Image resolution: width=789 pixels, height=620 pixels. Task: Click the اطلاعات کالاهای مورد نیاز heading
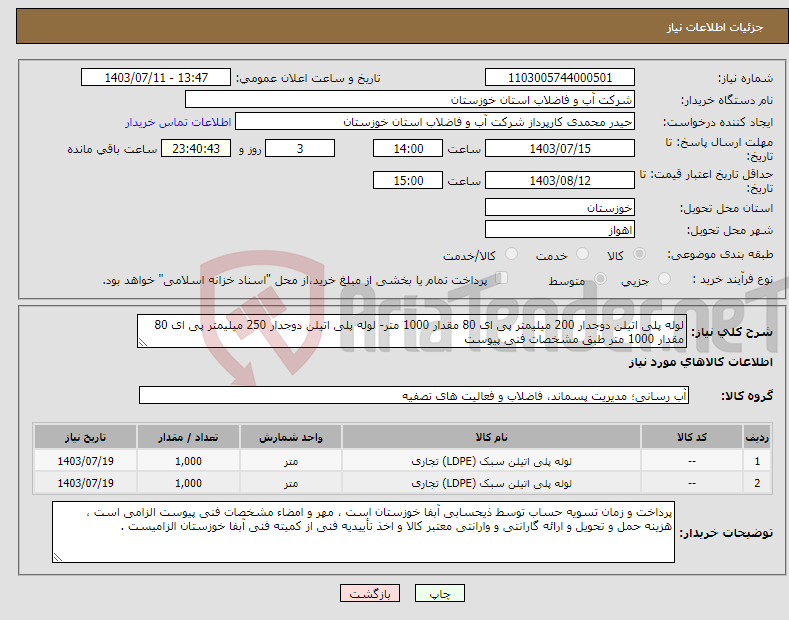click(700, 362)
